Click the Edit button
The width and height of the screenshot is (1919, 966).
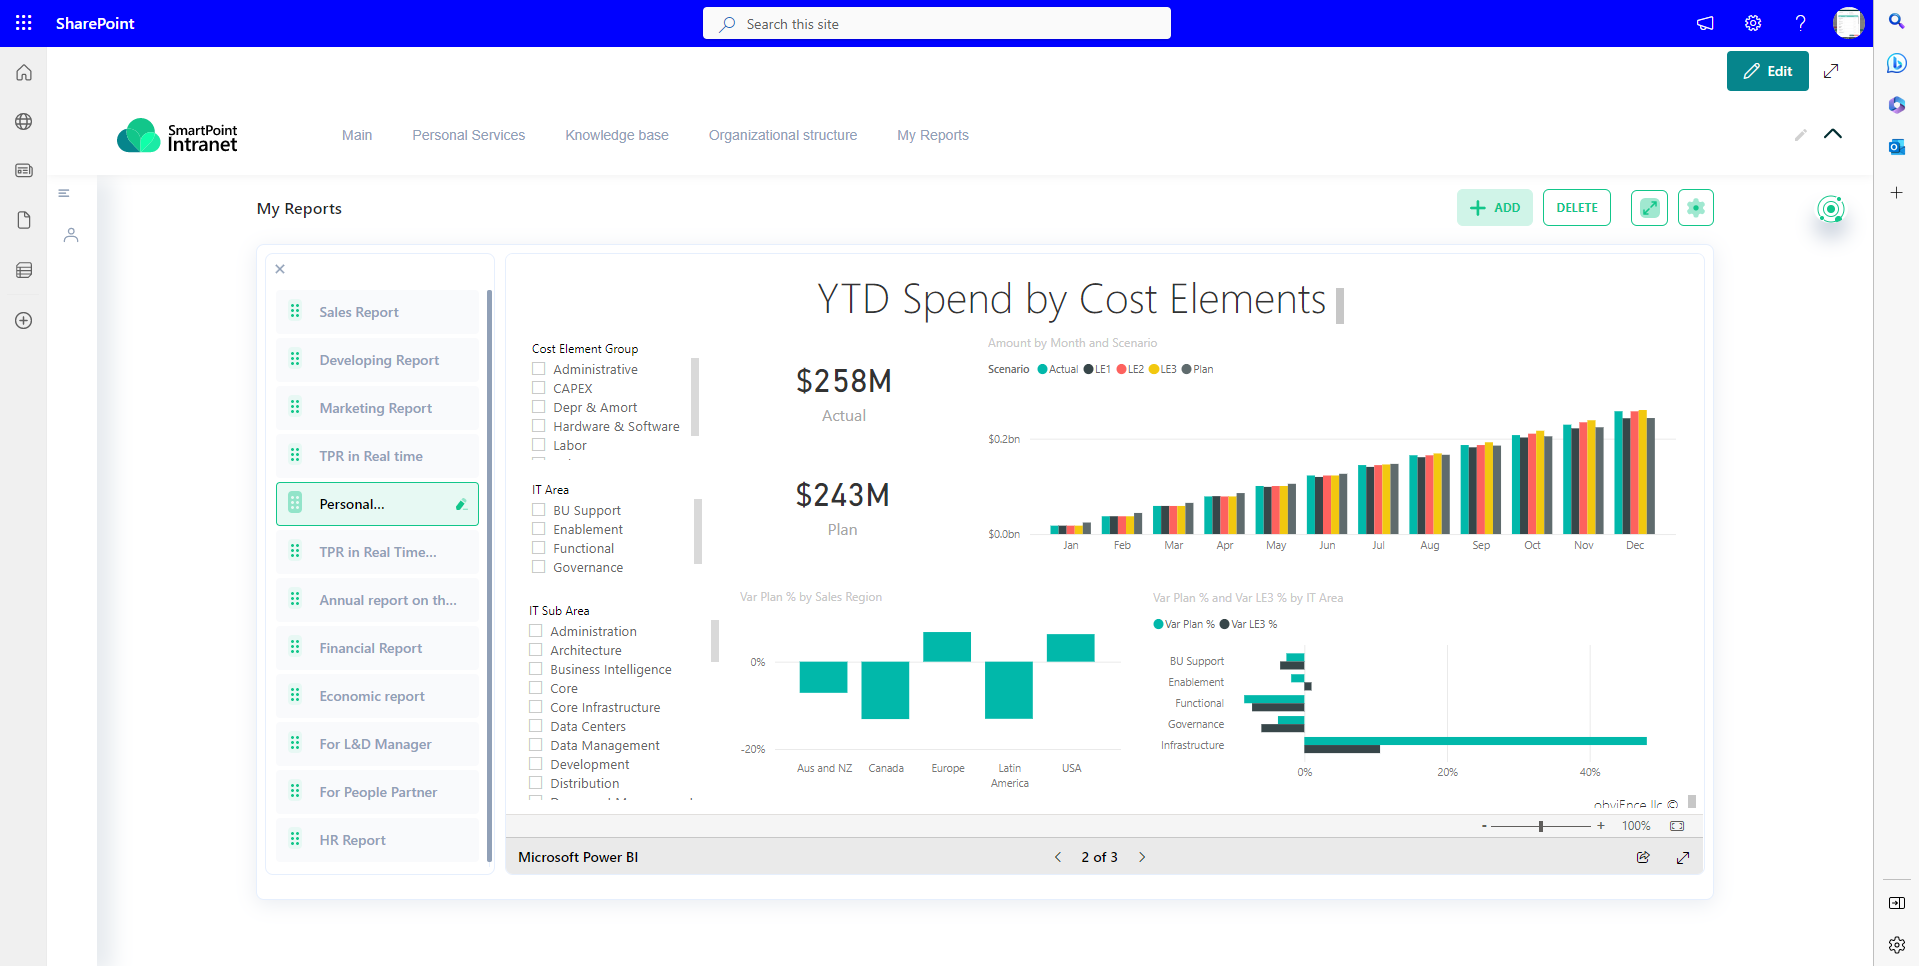pyautogui.click(x=1767, y=71)
